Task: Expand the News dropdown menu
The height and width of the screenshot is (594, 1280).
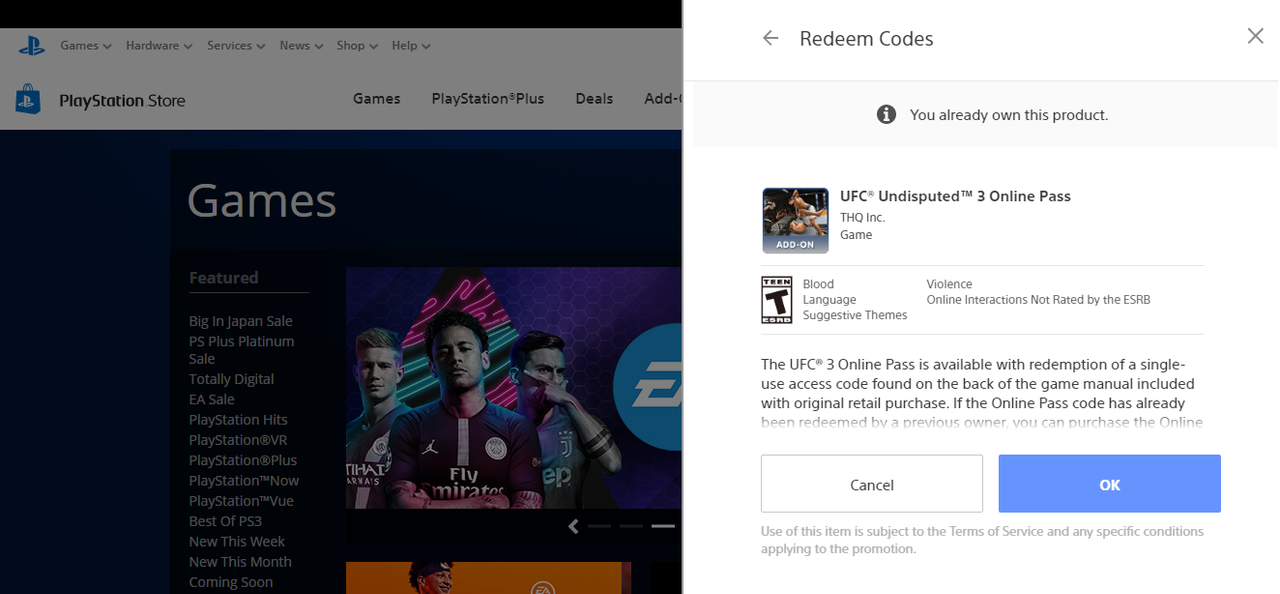Action: point(302,45)
